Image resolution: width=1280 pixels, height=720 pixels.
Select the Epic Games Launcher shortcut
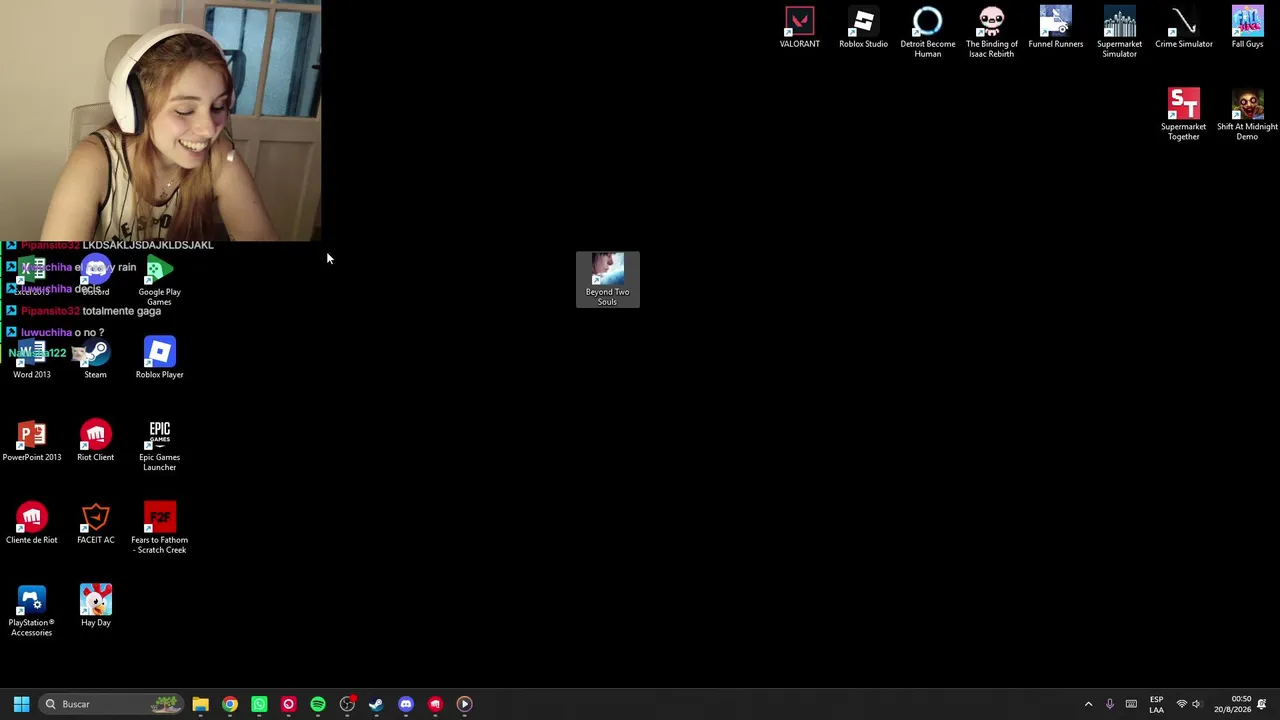click(159, 447)
